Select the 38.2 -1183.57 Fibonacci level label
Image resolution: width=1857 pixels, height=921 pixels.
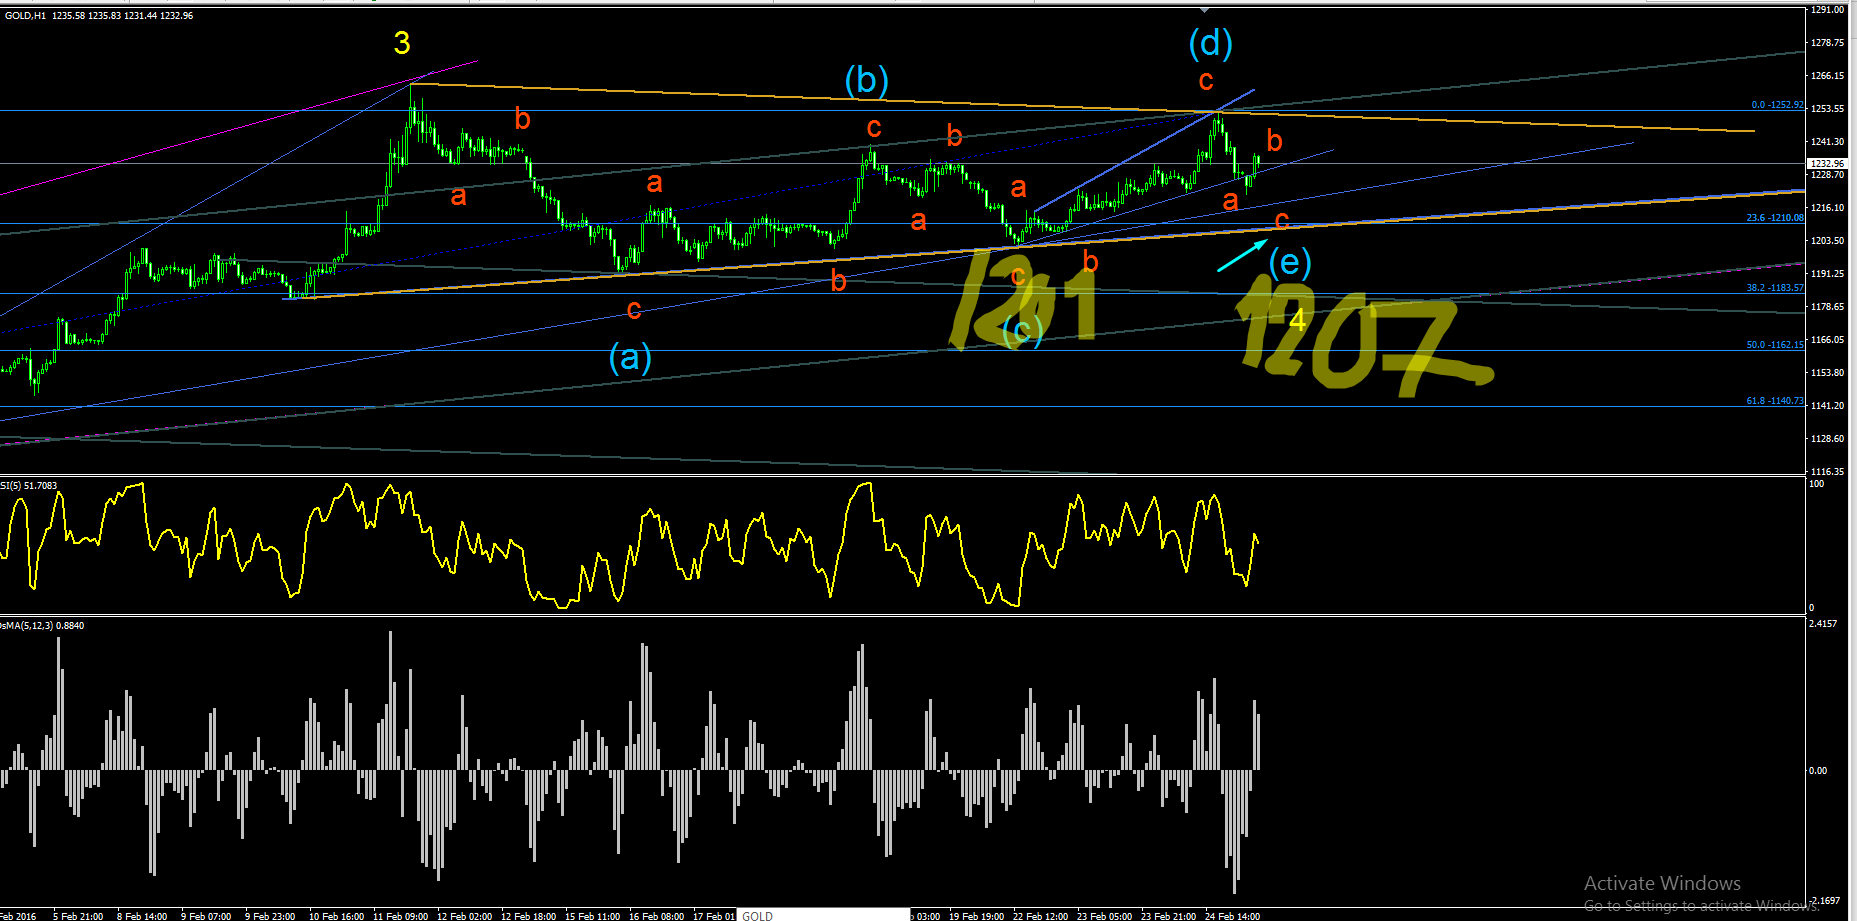[x=1775, y=288]
